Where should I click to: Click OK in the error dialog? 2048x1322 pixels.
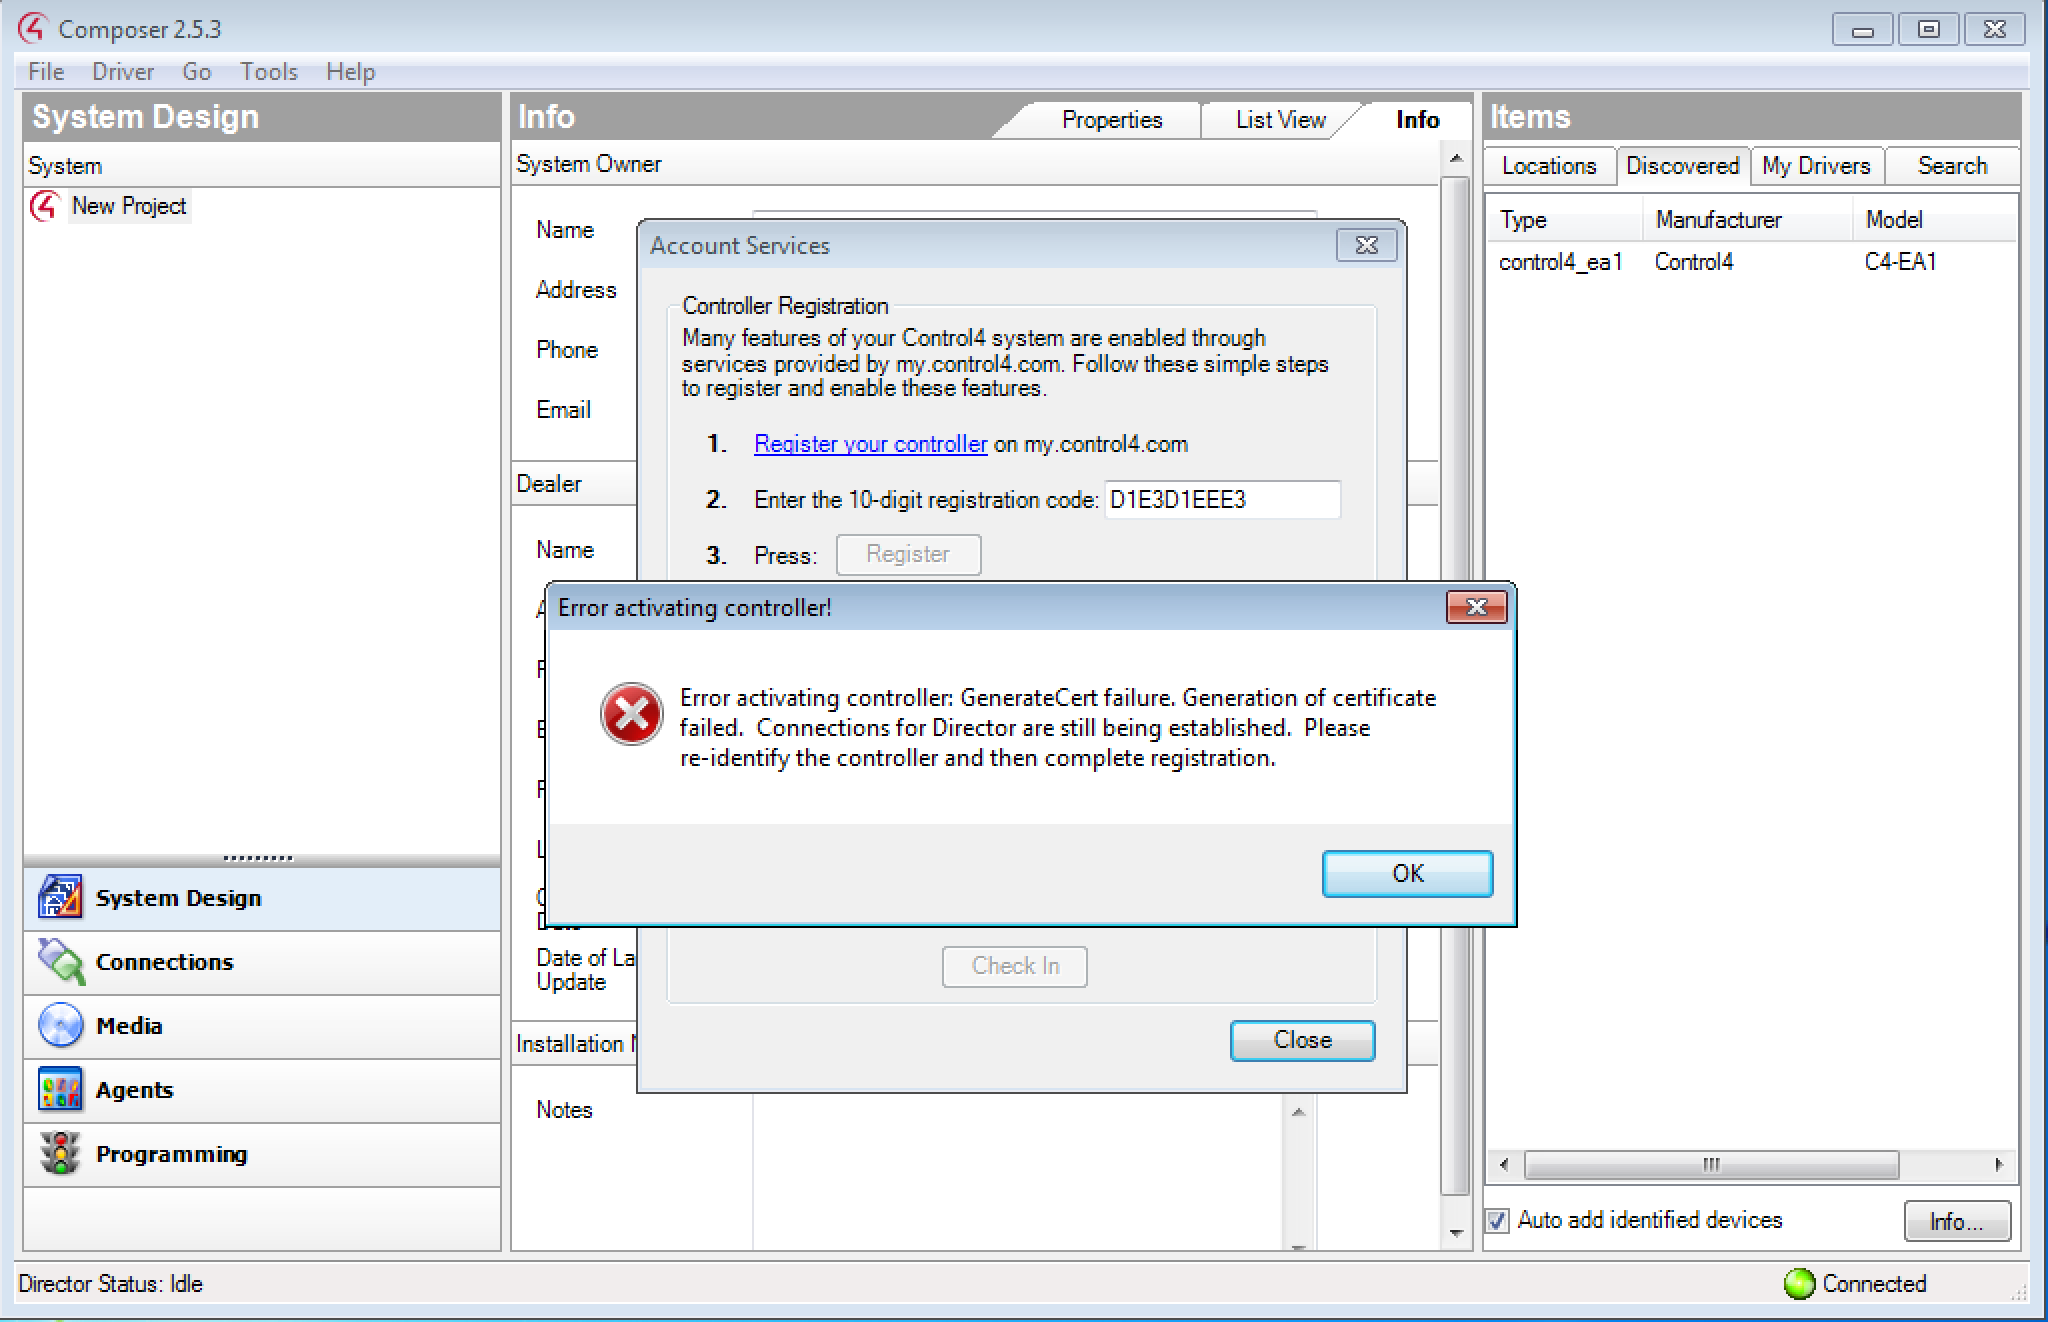click(1407, 873)
